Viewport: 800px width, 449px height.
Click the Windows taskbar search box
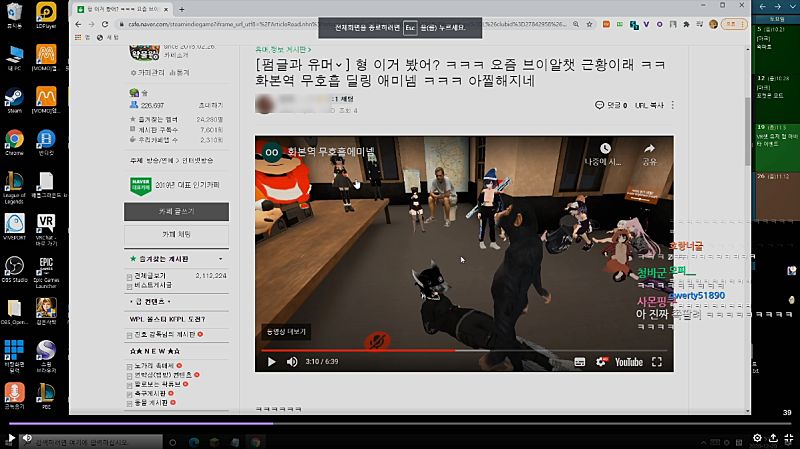(91, 442)
